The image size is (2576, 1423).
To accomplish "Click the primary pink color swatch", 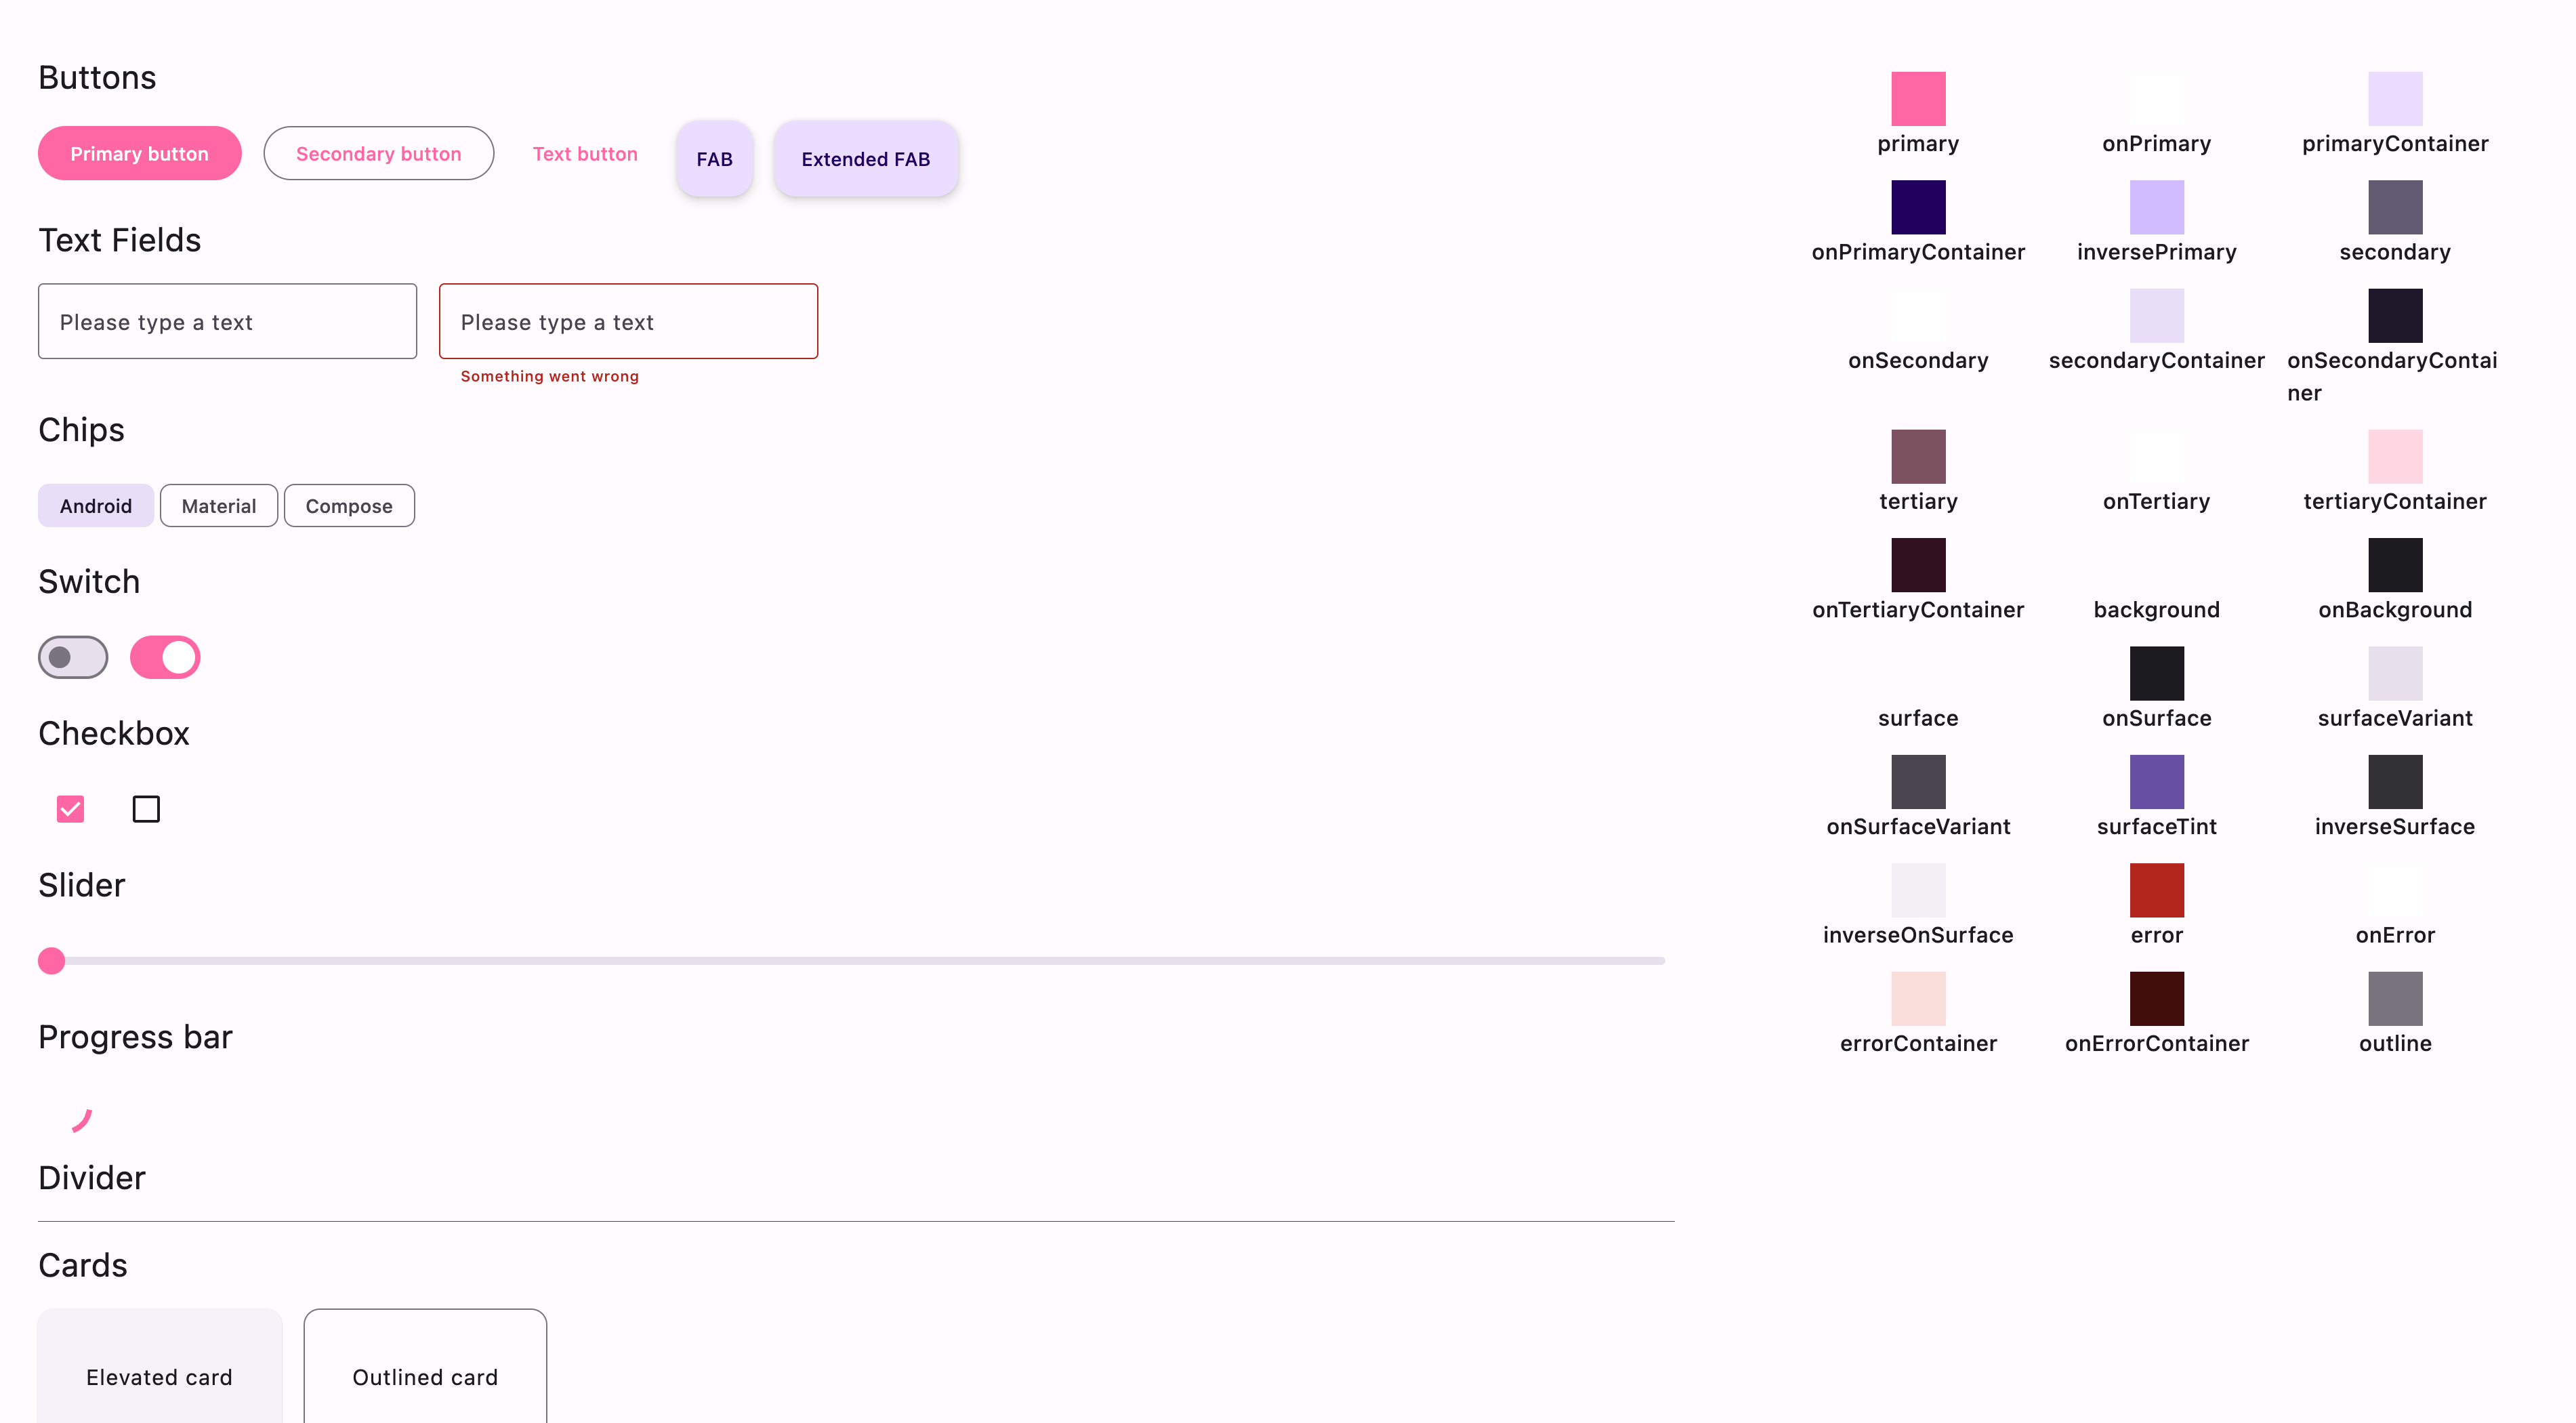I will pos(1917,98).
